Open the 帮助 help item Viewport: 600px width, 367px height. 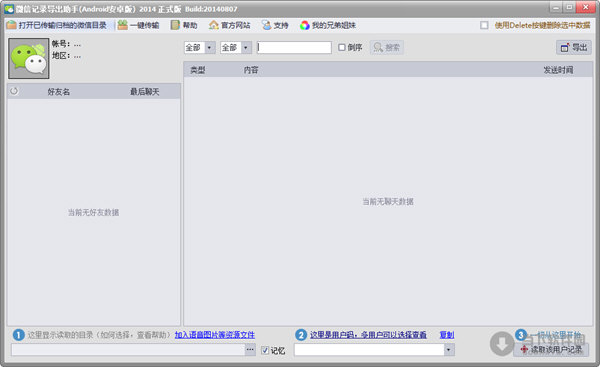[184, 25]
